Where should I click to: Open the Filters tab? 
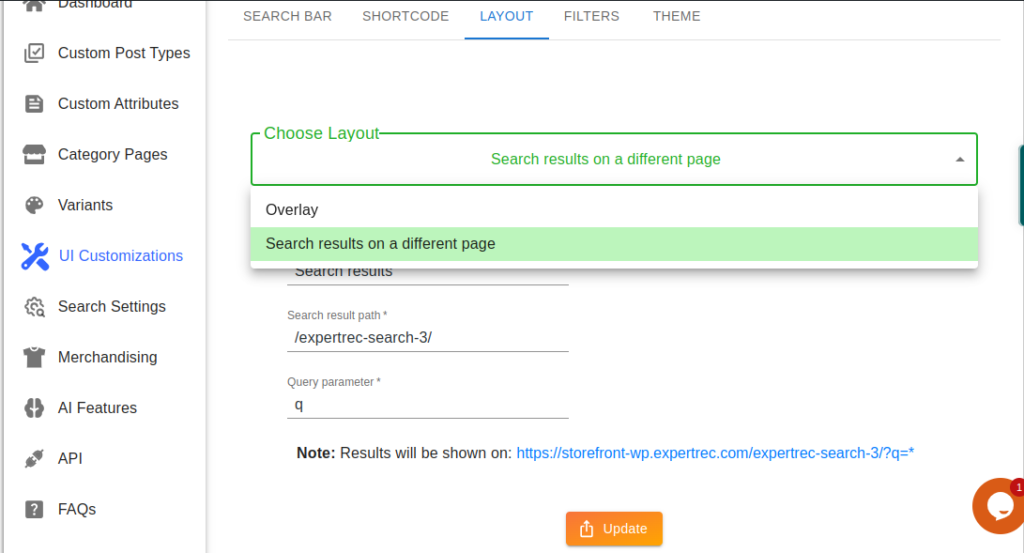(x=591, y=17)
